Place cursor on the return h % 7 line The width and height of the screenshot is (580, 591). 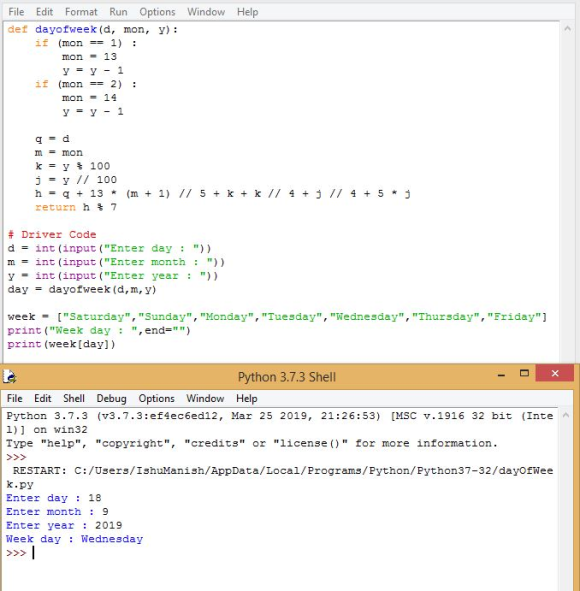(x=76, y=207)
